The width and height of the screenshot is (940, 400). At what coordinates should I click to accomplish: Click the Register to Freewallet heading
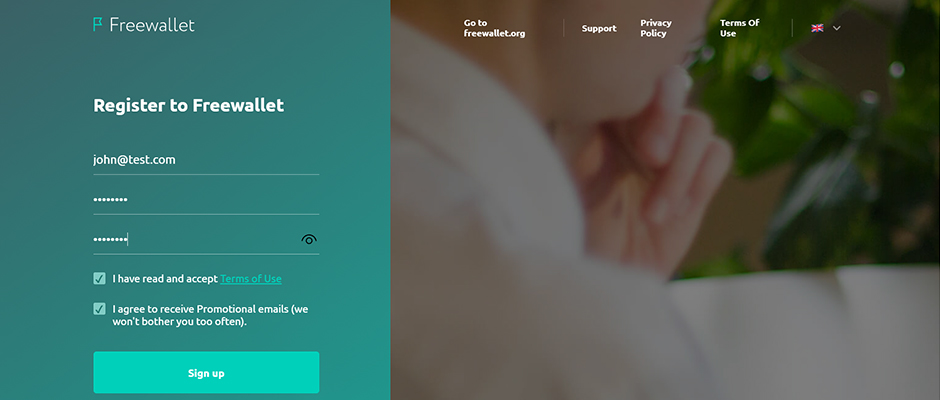tap(189, 106)
